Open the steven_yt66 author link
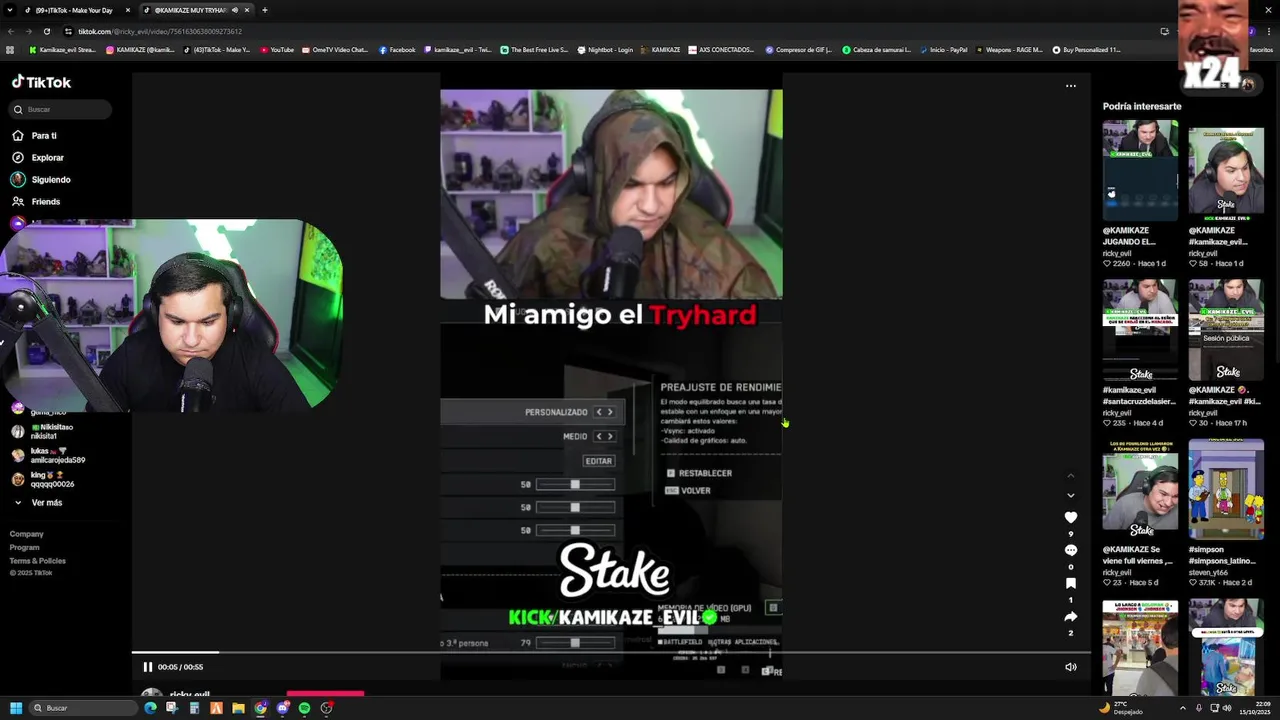This screenshot has height=720, width=1280. (1207, 573)
